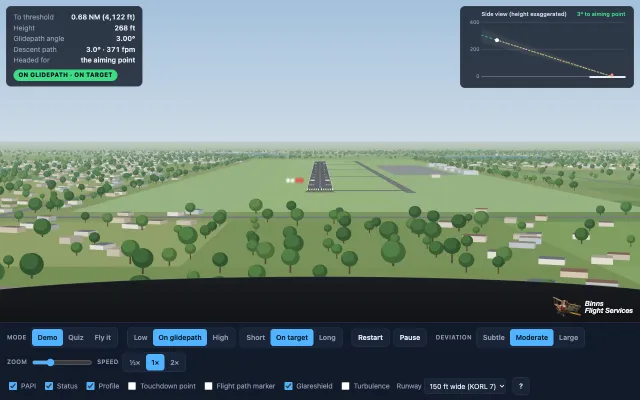Screen dimensions: 640x400
Task: Click the 'Side view (height exaggerated)' title
Action: (524, 14)
